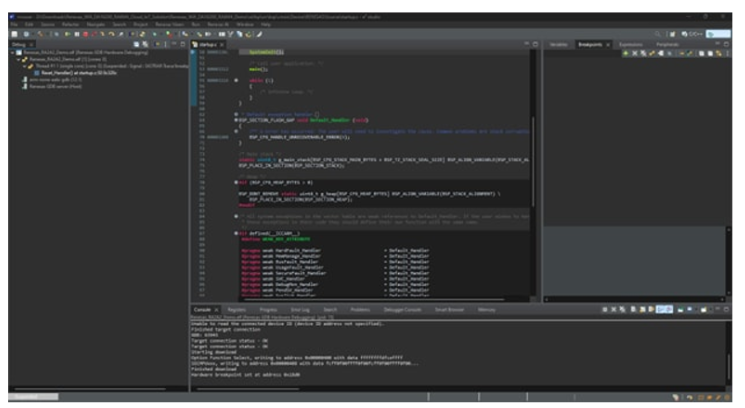Suspend execution with the pause icon
The width and height of the screenshot is (745, 408).
77,34
